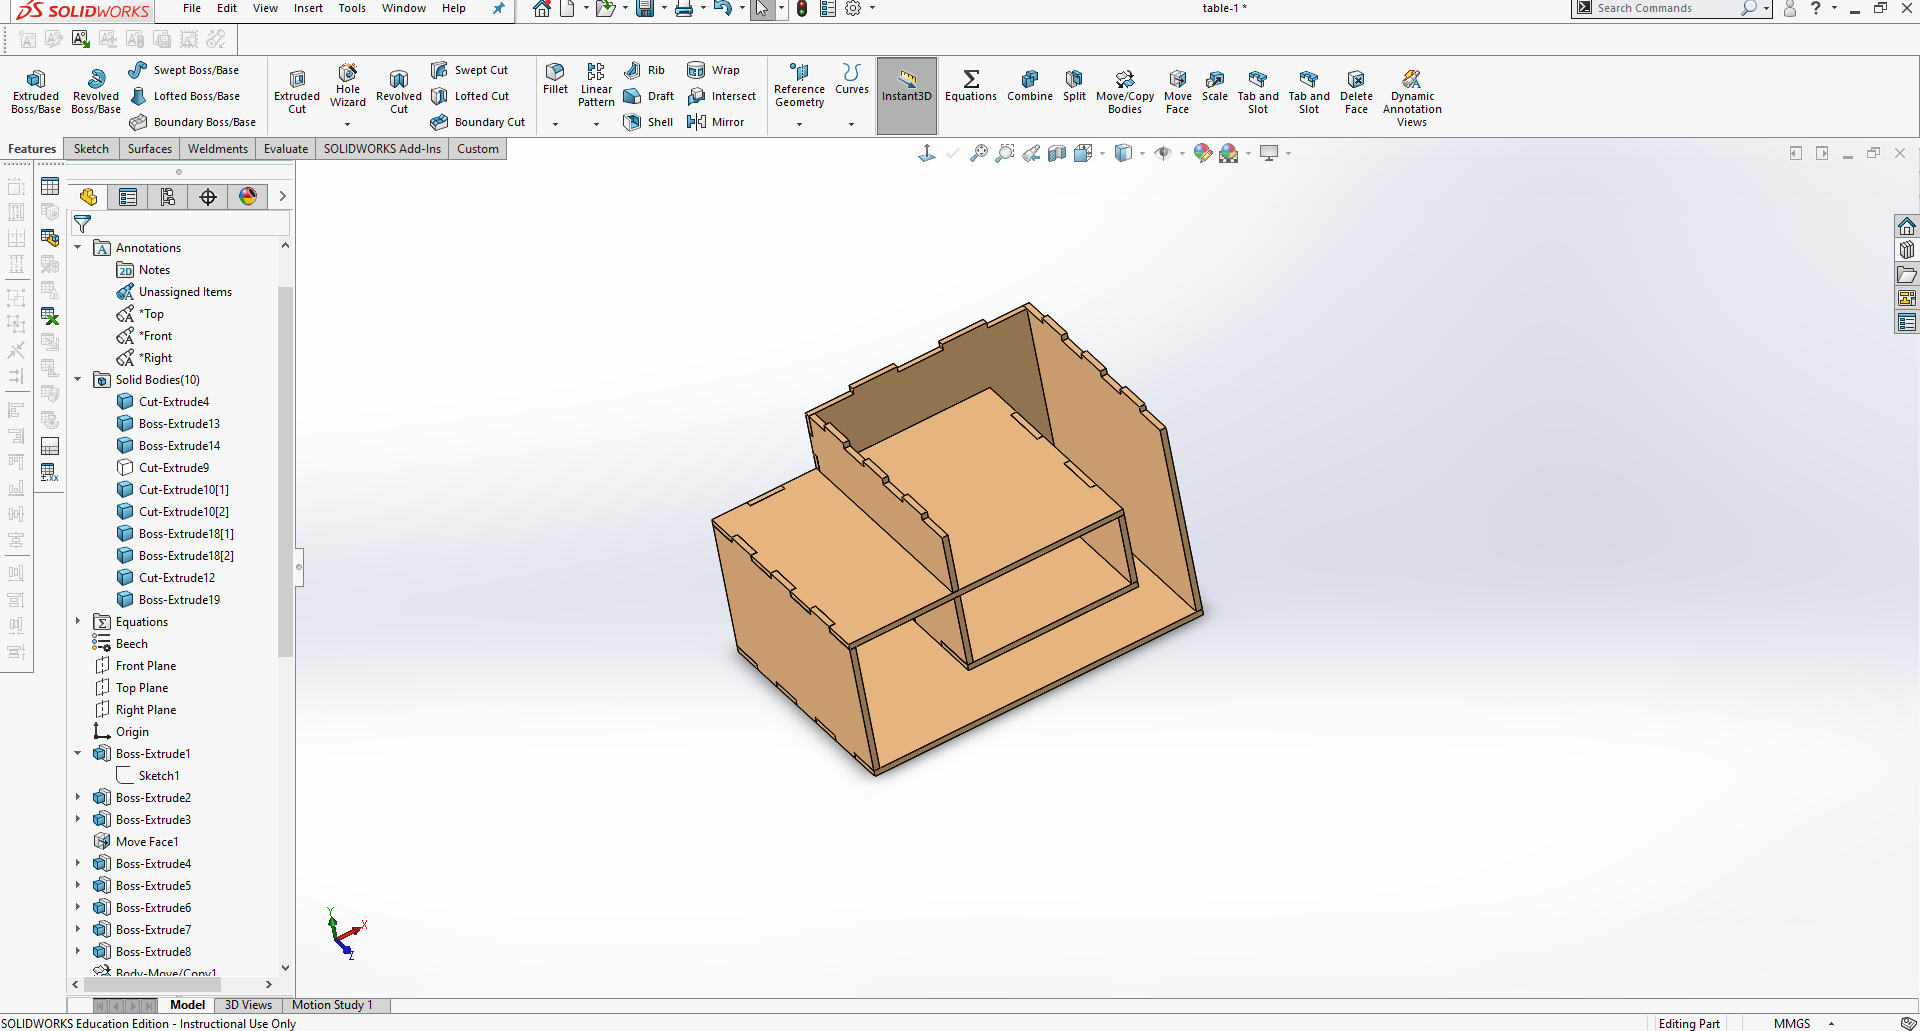Open the View menu
This screenshot has height=1031, width=1920.
[265, 8]
